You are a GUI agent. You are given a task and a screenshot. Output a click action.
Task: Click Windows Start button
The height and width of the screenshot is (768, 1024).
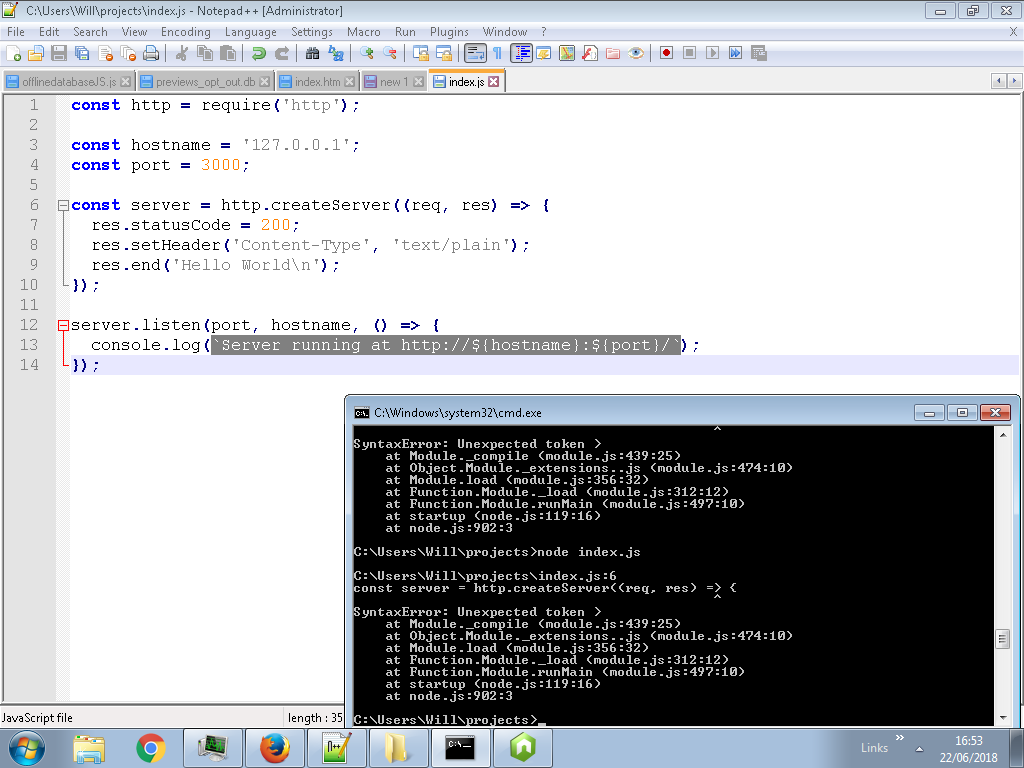[x=27, y=748]
